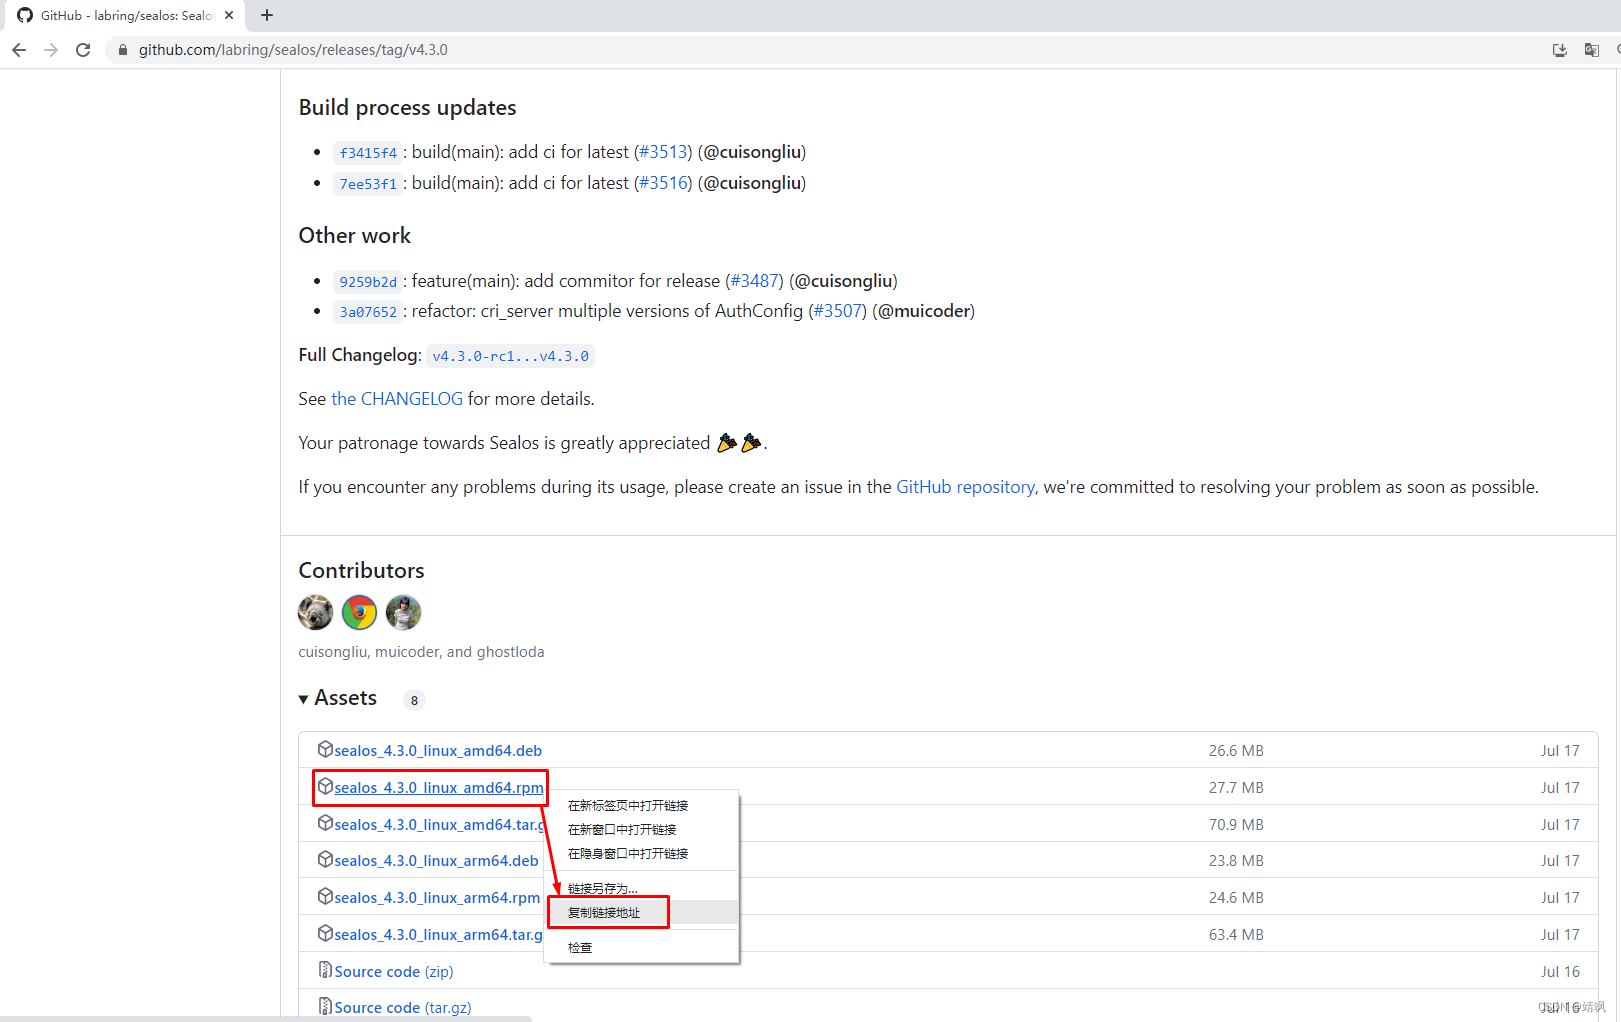Image resolution: width=1621 pixels, height=1022 pixels.
Task: View cuisongliu's contributor avatar
Action: pyautogui.click(x=315, y=612)
